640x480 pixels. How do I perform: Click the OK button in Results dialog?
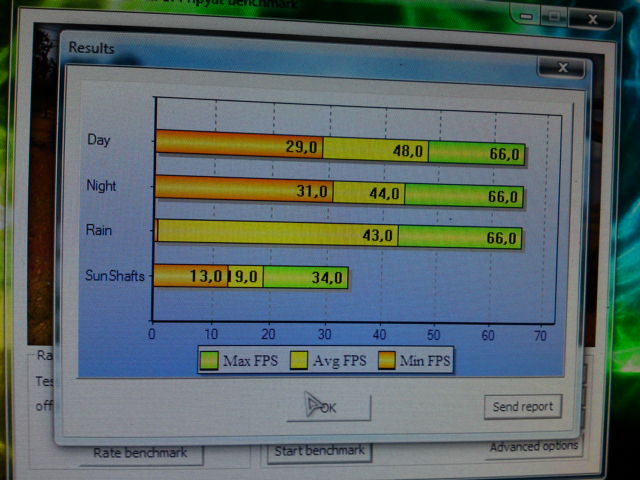[329, 408]
